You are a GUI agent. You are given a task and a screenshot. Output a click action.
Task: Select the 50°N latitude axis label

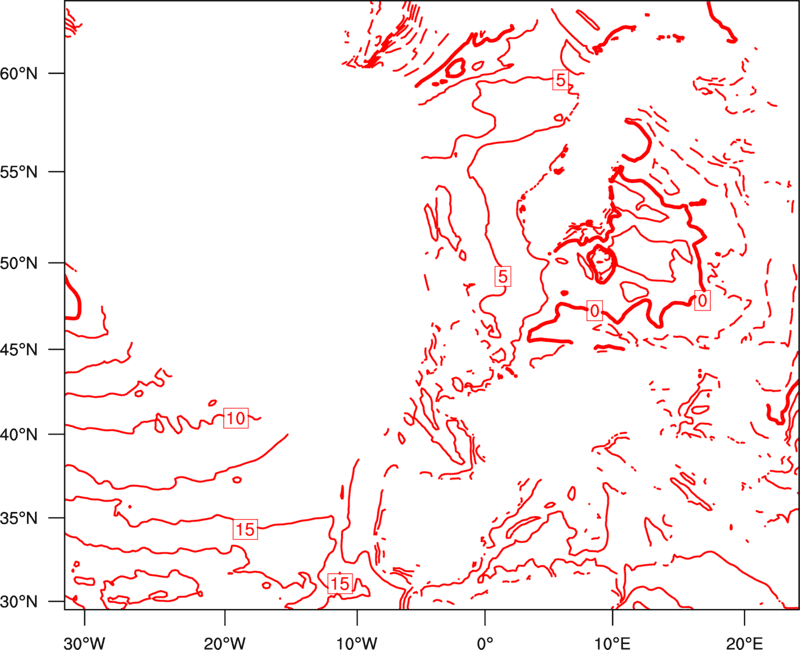tap(19, 263)
